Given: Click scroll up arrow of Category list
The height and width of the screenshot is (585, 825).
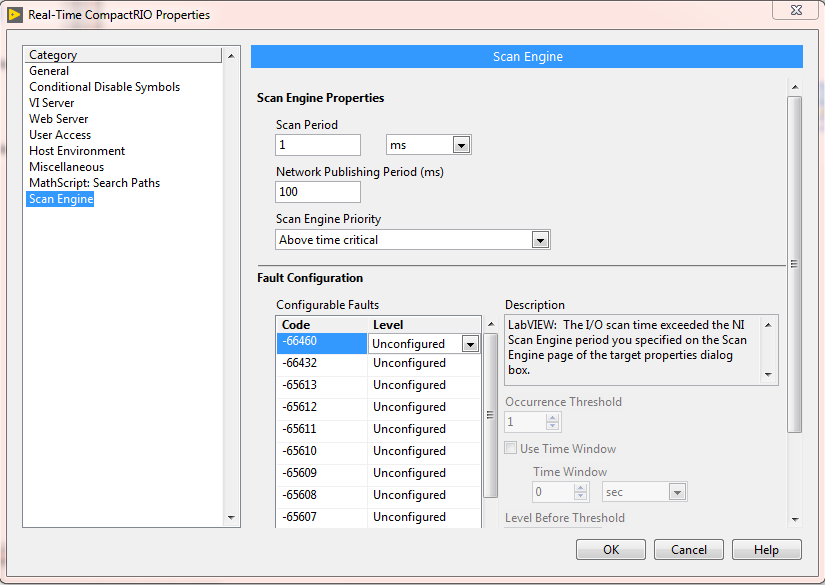Looking at the screenshot, I should tap(231, 56).
